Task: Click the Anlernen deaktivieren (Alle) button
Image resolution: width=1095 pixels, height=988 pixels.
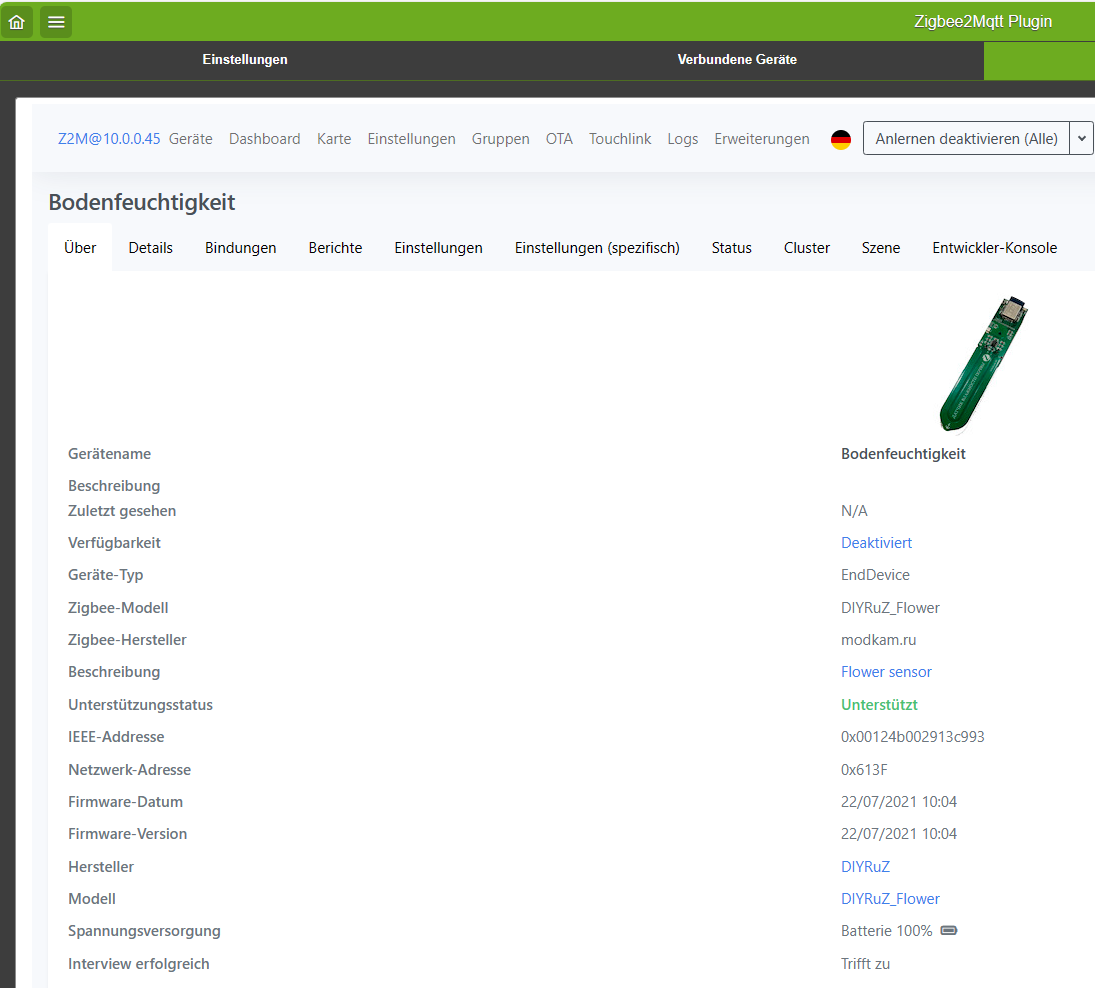Action: click(967, 138)
